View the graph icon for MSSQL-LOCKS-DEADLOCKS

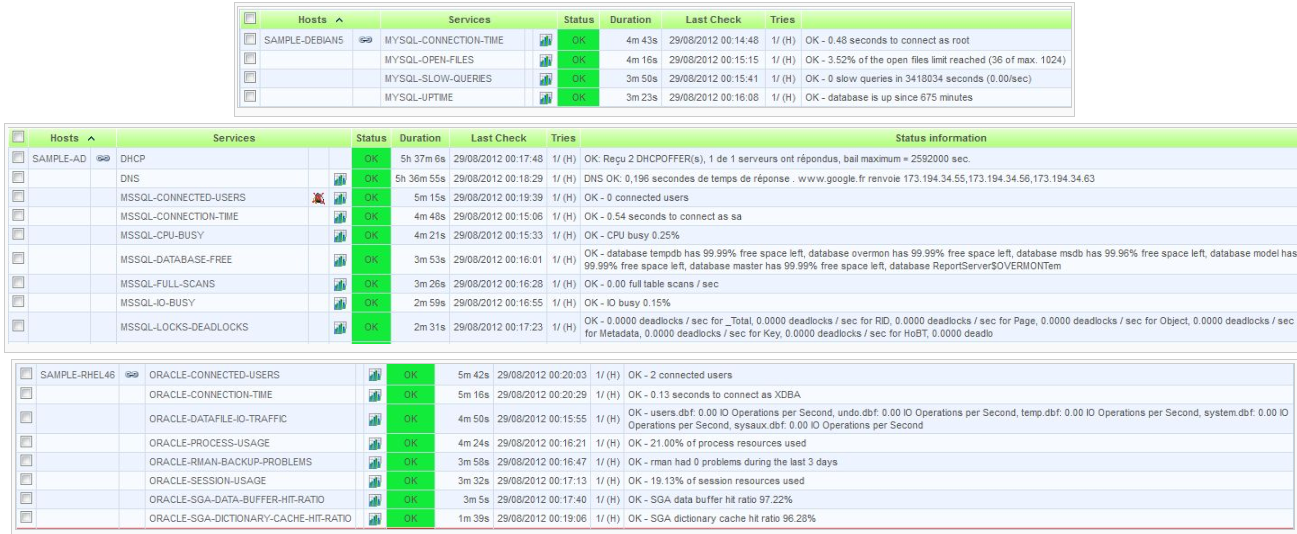coord(340,327)
